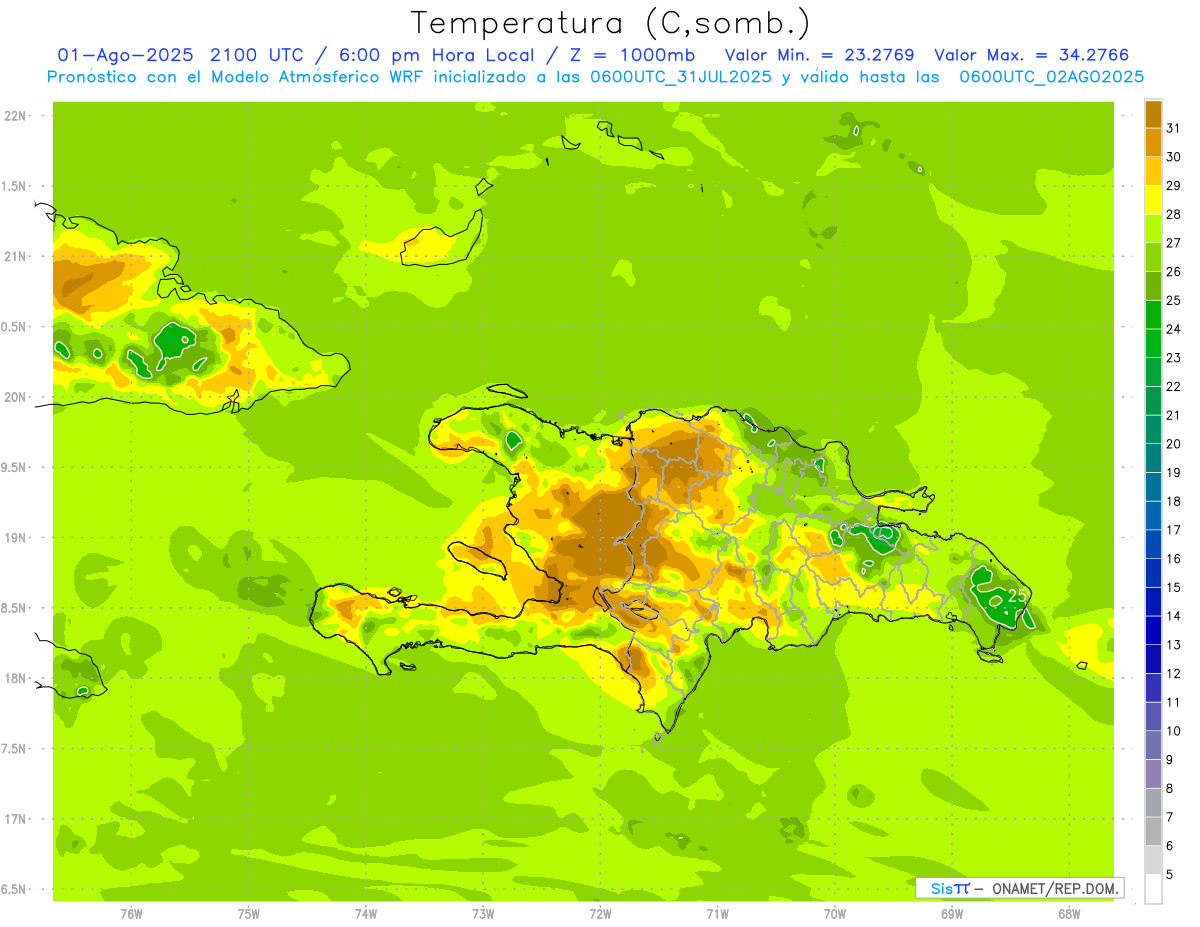
Task: Click the "69W" longitude axis label
Action: 952,913
